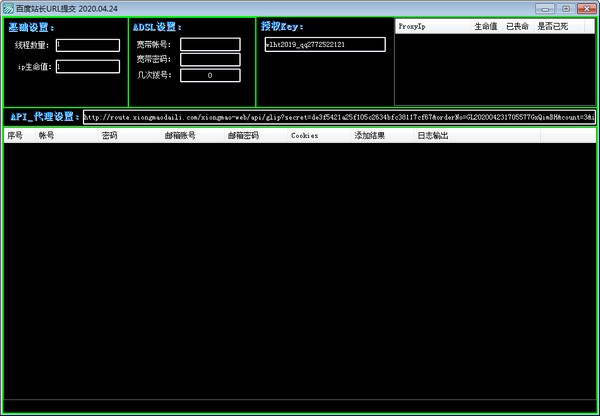The width and height of the screenshot is (600, 416).
Task: Click the 帐号 column header
Action: tap(46, 135)
